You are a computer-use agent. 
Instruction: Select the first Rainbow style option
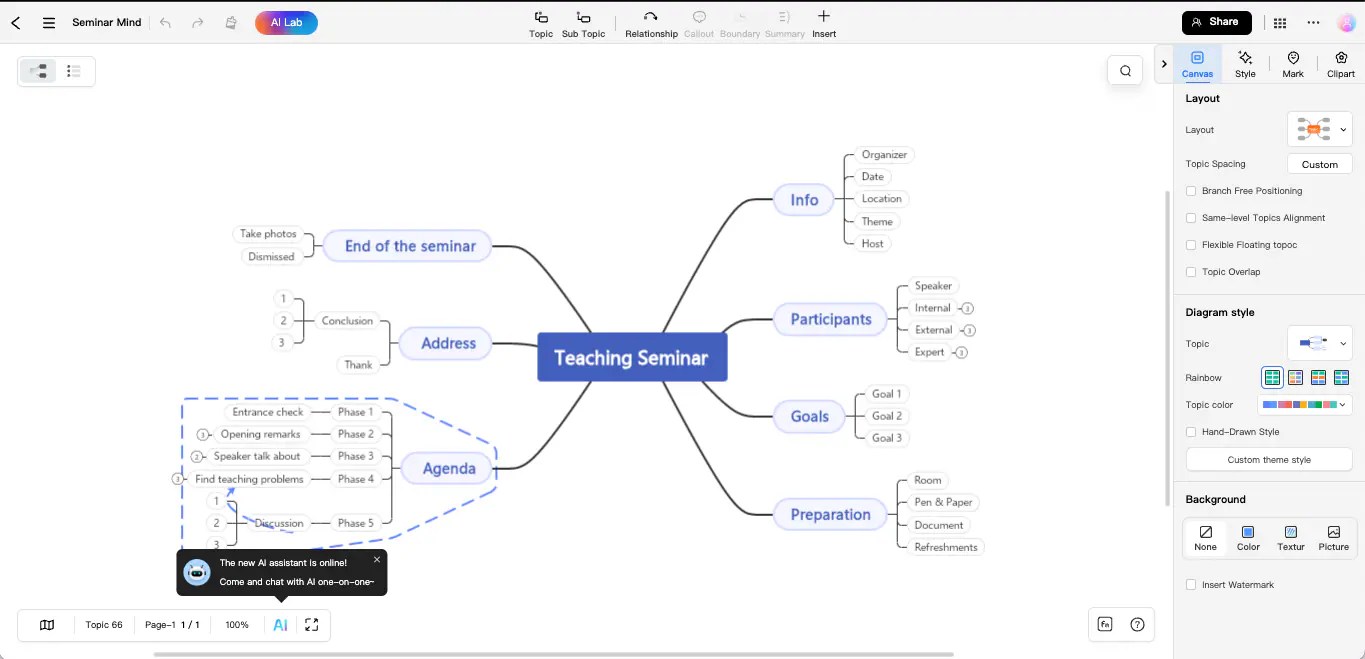pos(1272,378)
